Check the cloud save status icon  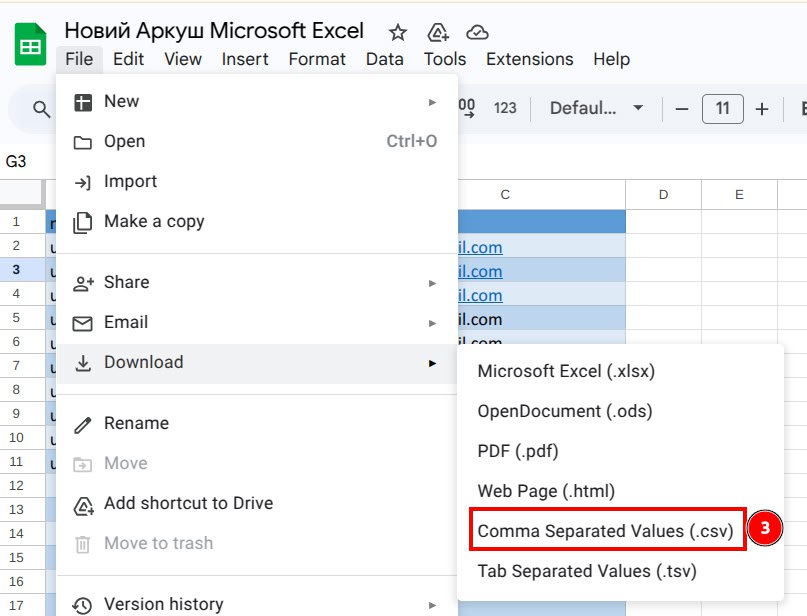click(477, 32)
